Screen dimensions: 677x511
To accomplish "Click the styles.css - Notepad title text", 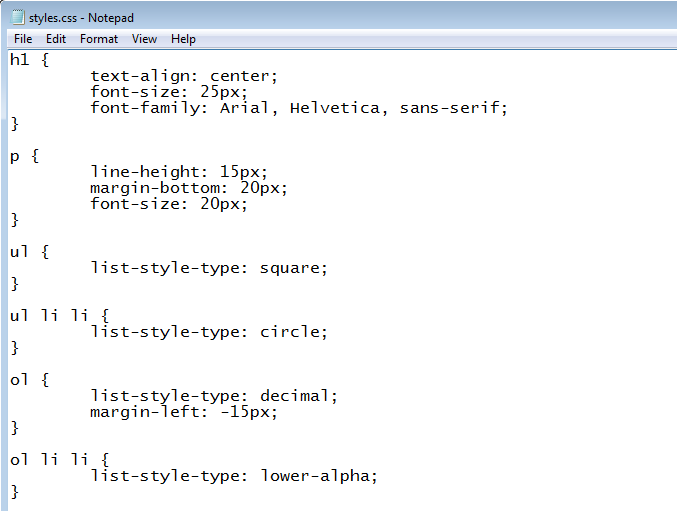I will 81,18.
